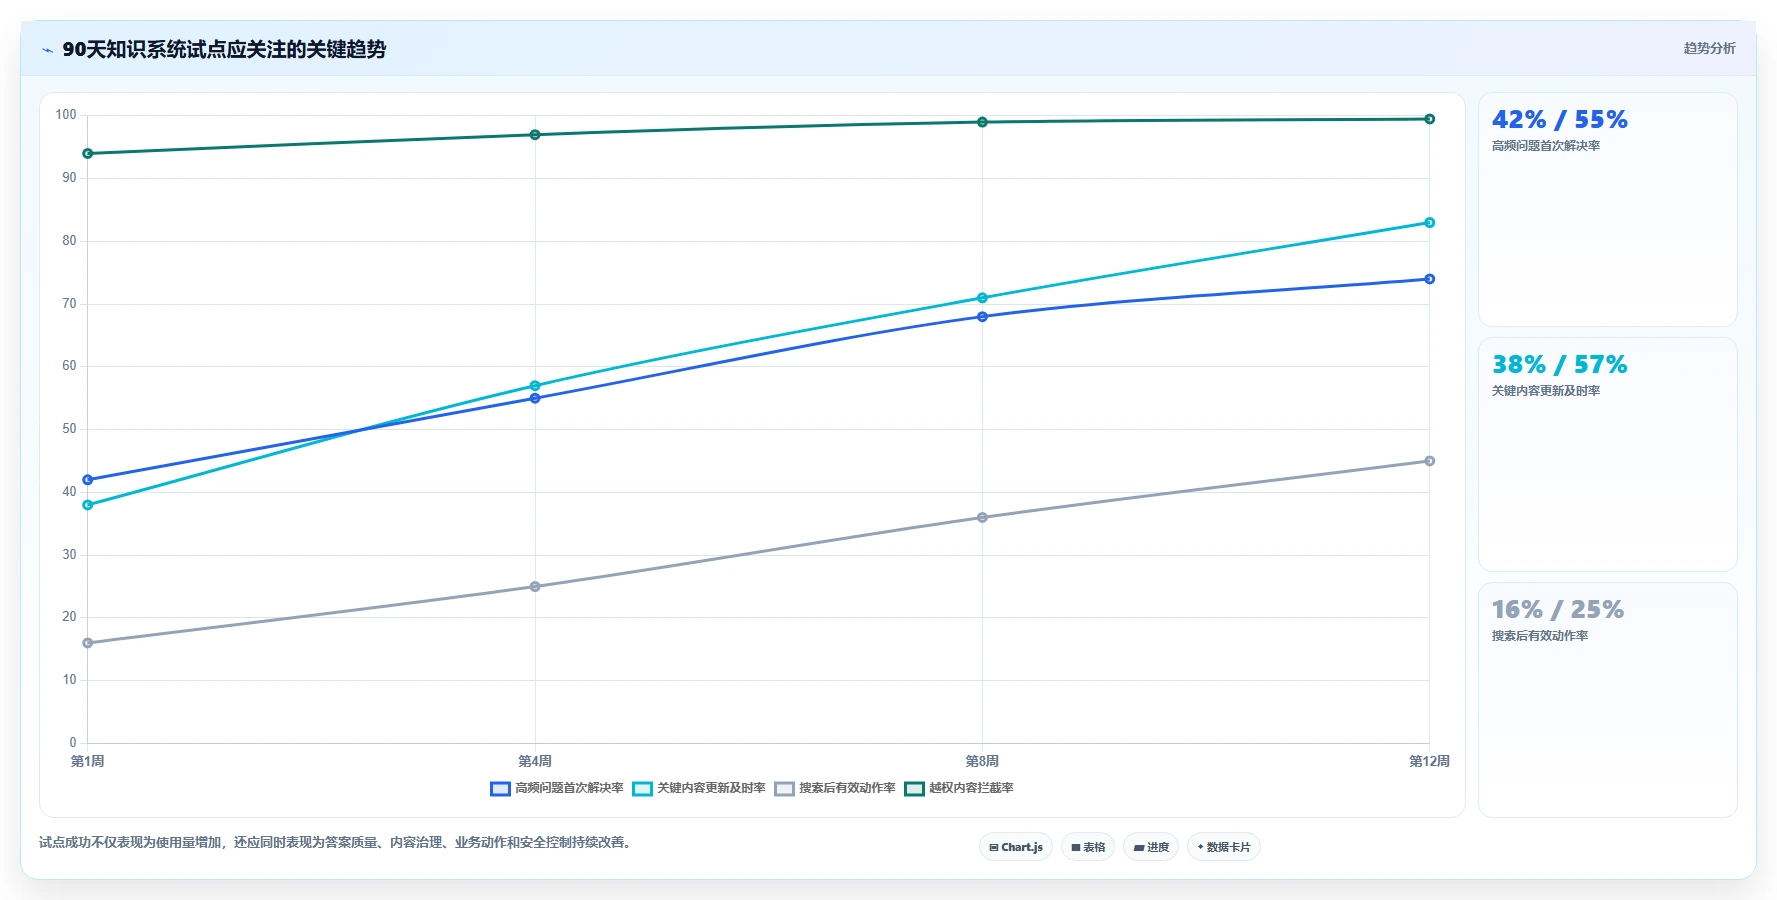Click the blue line point at 第1周 (42)

[x=88, y=480]
